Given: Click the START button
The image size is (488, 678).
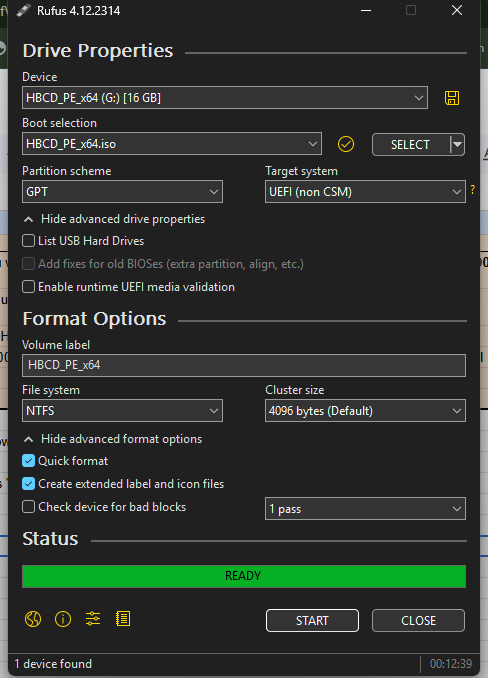Looking at the screenshot, I should 312,620.
